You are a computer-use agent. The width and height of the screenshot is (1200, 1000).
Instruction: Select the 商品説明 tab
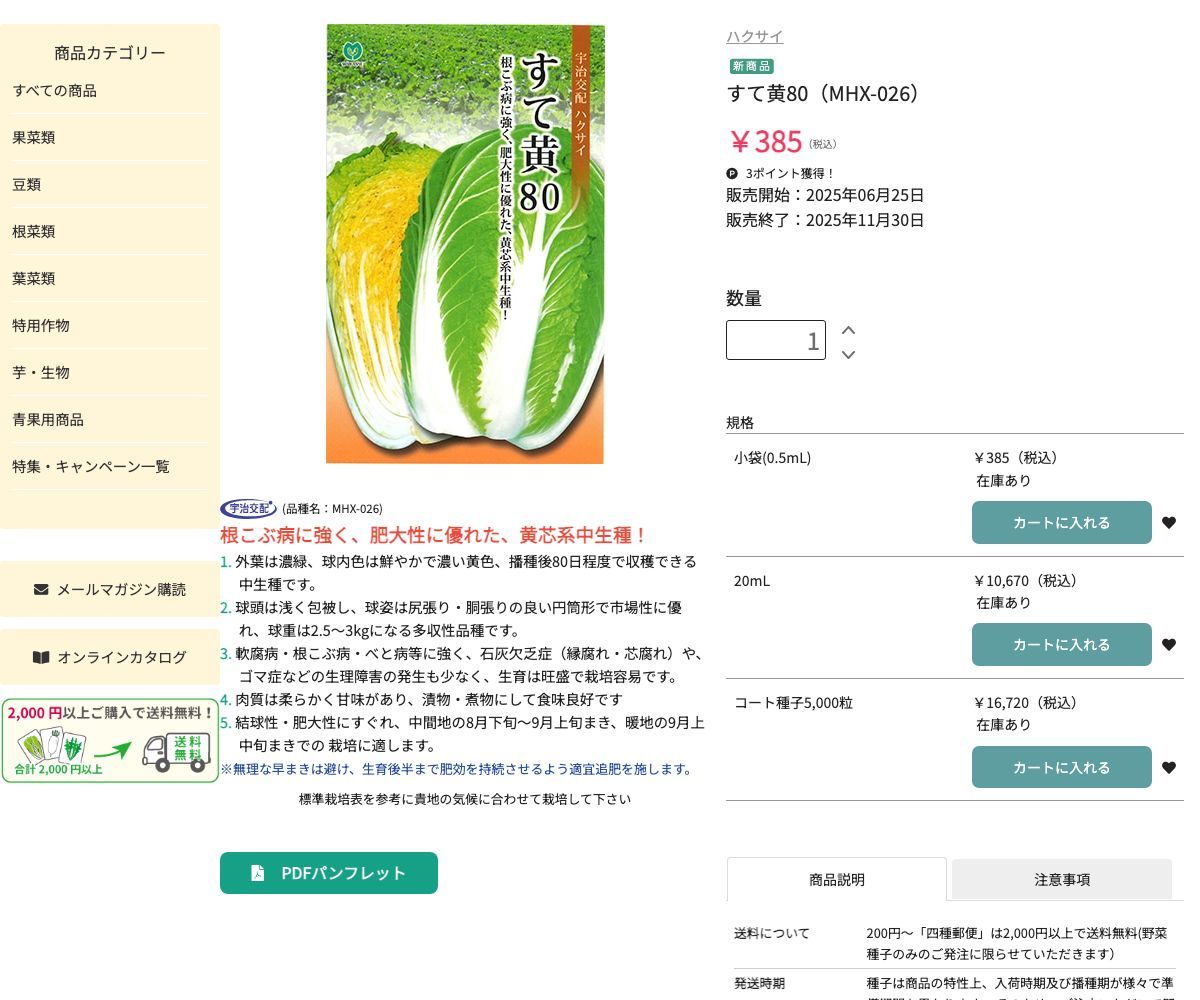pyautogui.click(x=836, y=880)
